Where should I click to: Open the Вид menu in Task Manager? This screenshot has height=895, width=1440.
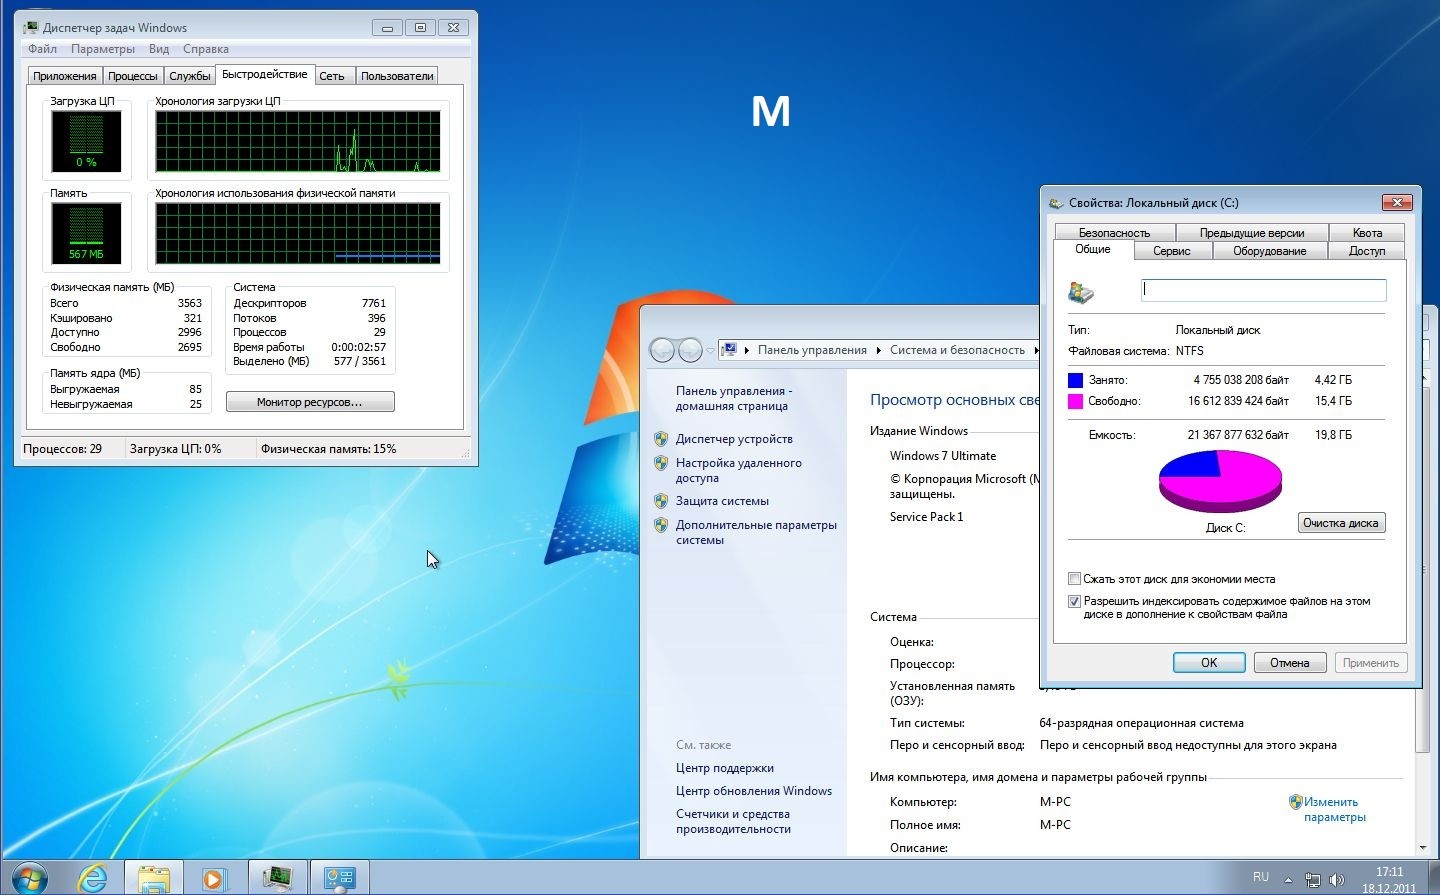pos(159,49)
